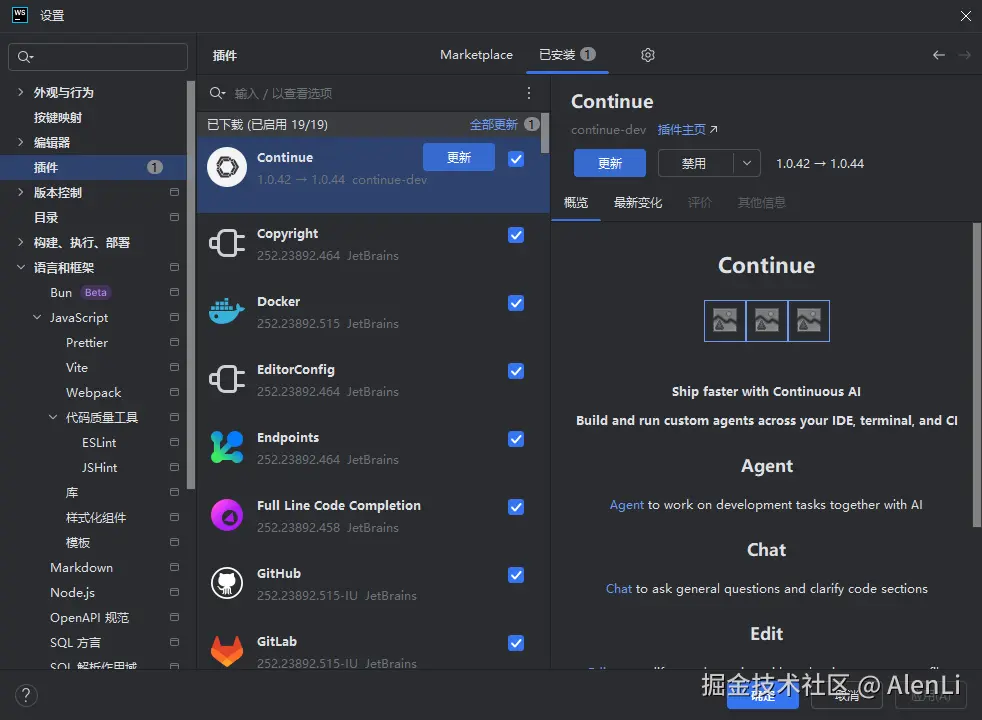This screenshot has height=720, width=982.
Task: Click 更新 button in detail panel
Action: point(609,163)
